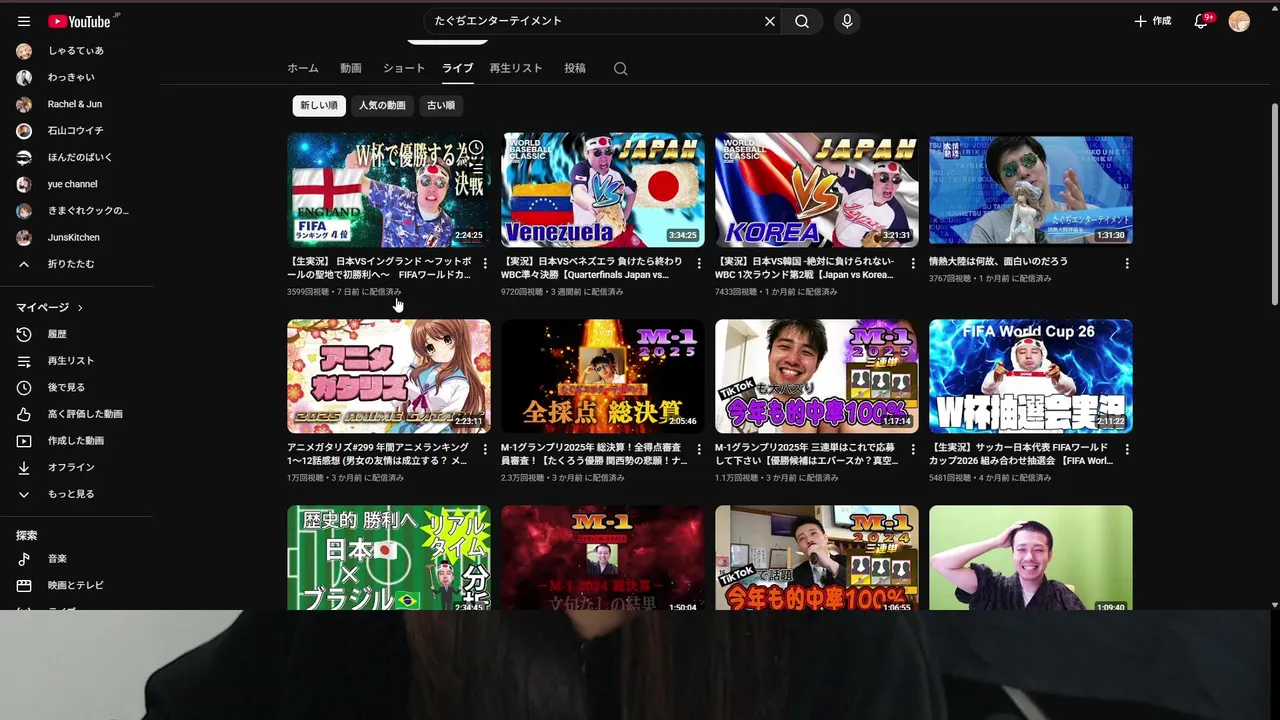Screen dimensions: 1280x720
Task: Clear the search box text
Action: (770, 21)
